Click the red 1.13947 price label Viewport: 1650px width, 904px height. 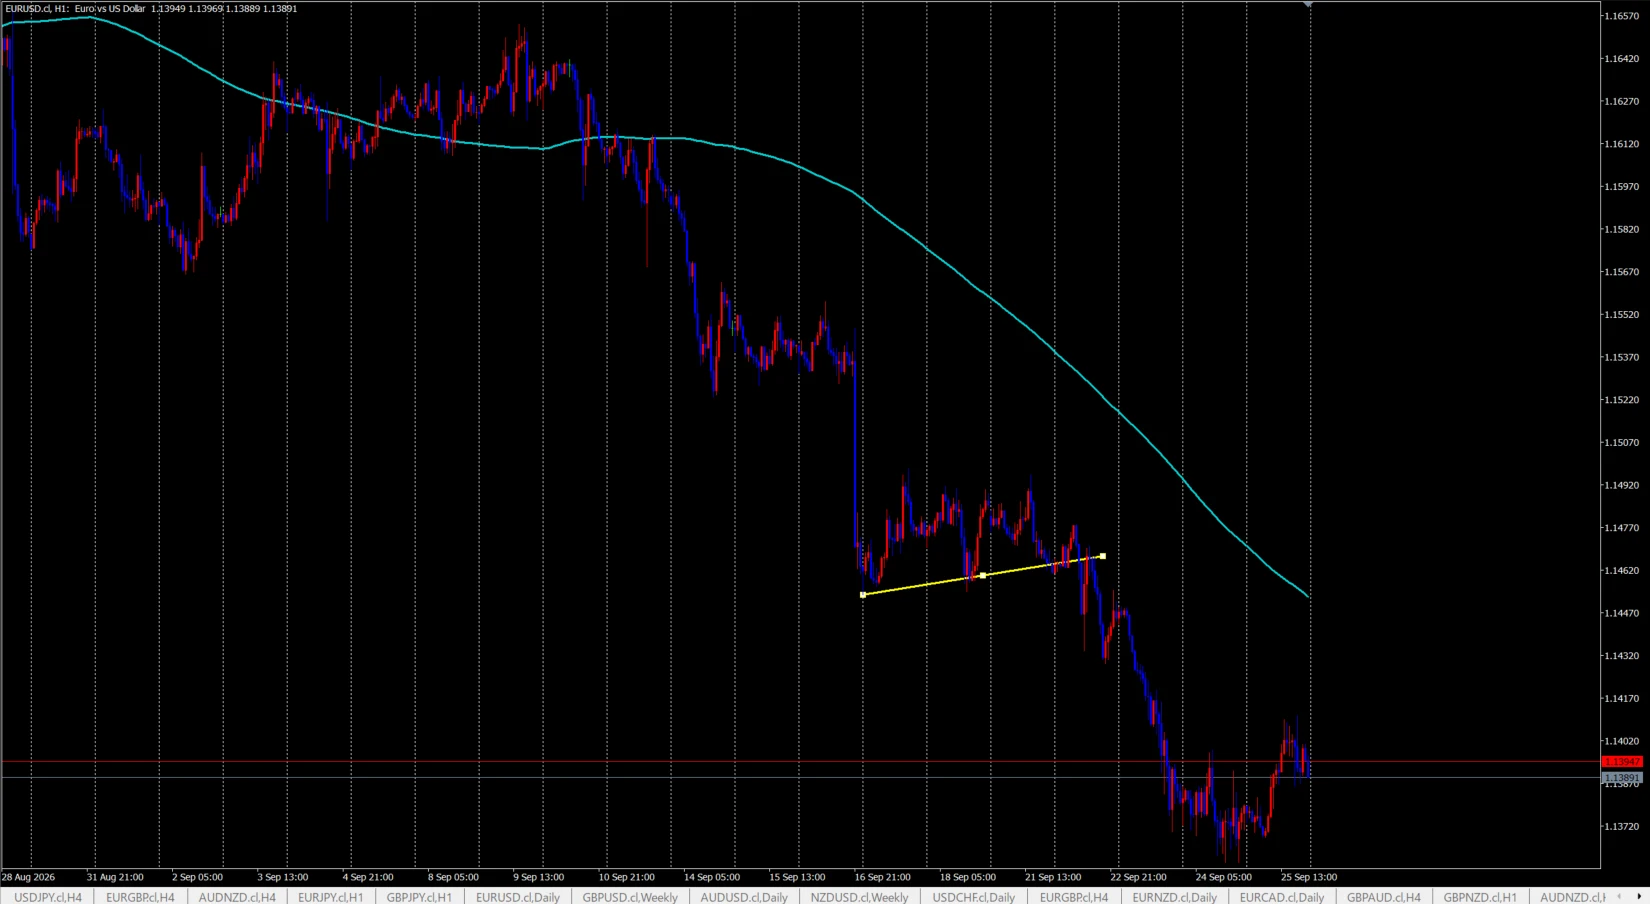1622,762
